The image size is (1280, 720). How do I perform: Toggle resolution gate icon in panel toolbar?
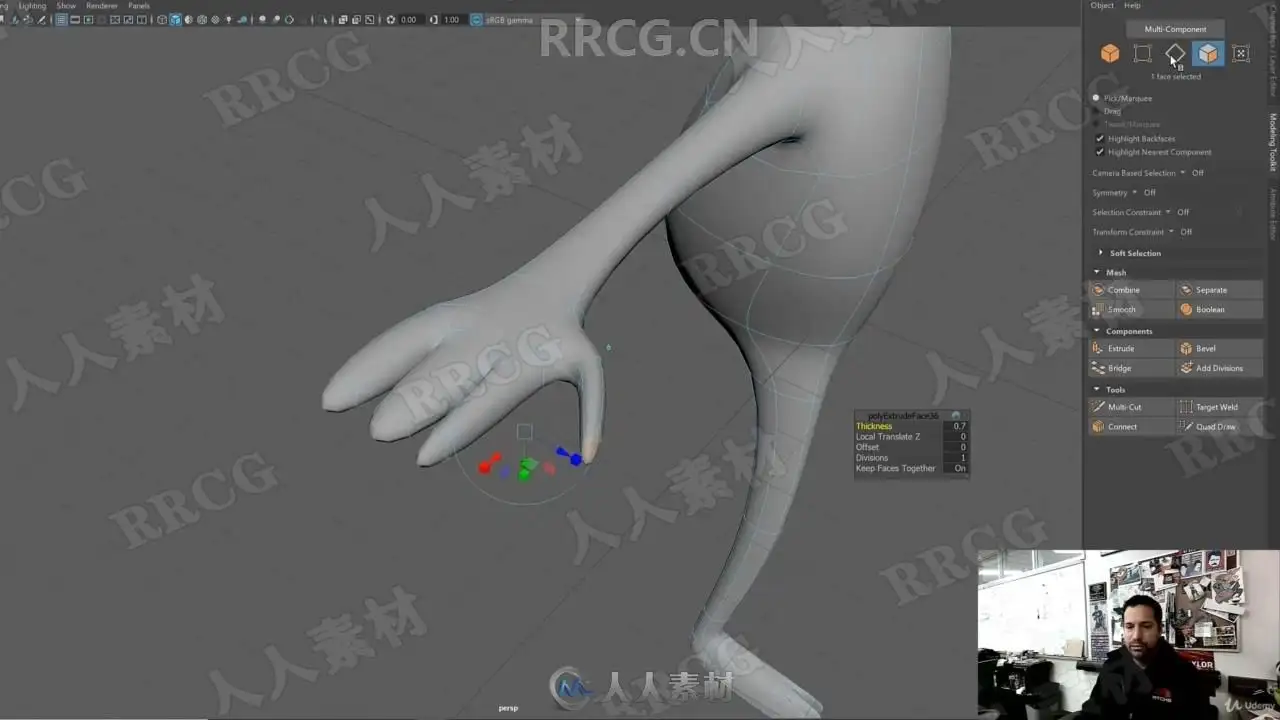[x=88, y=19]
